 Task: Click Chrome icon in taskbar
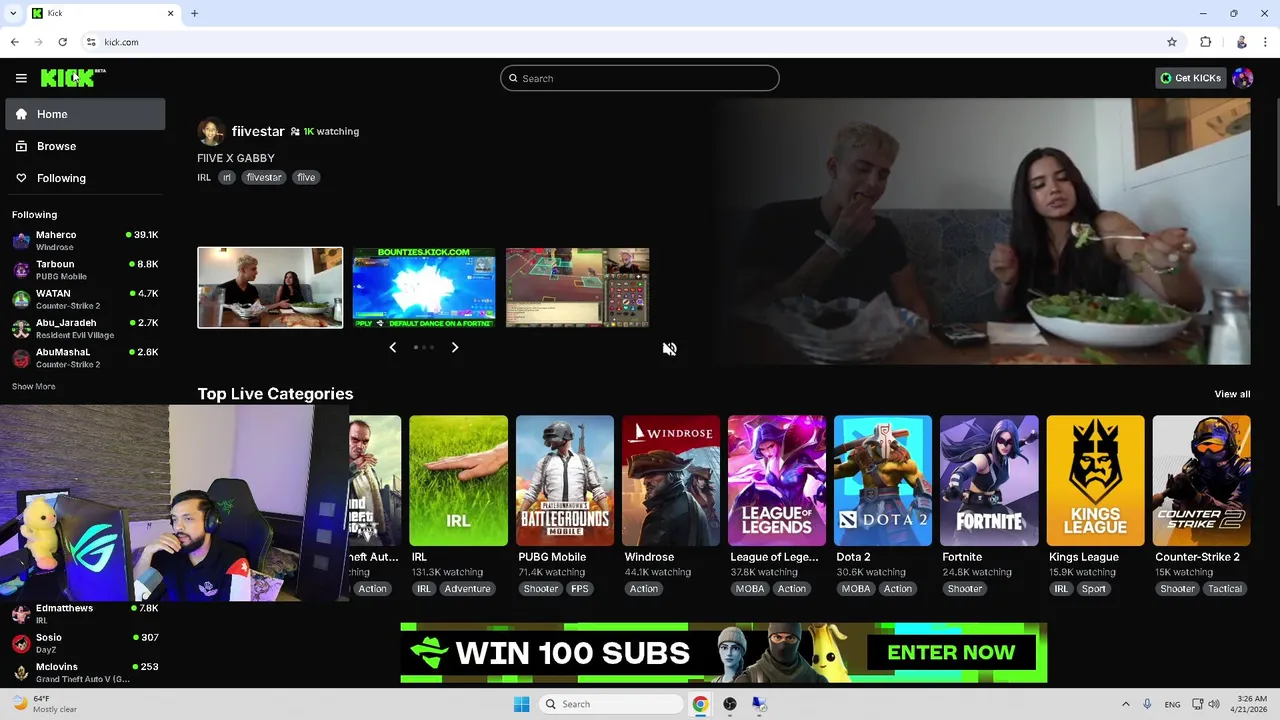(700, 704)
